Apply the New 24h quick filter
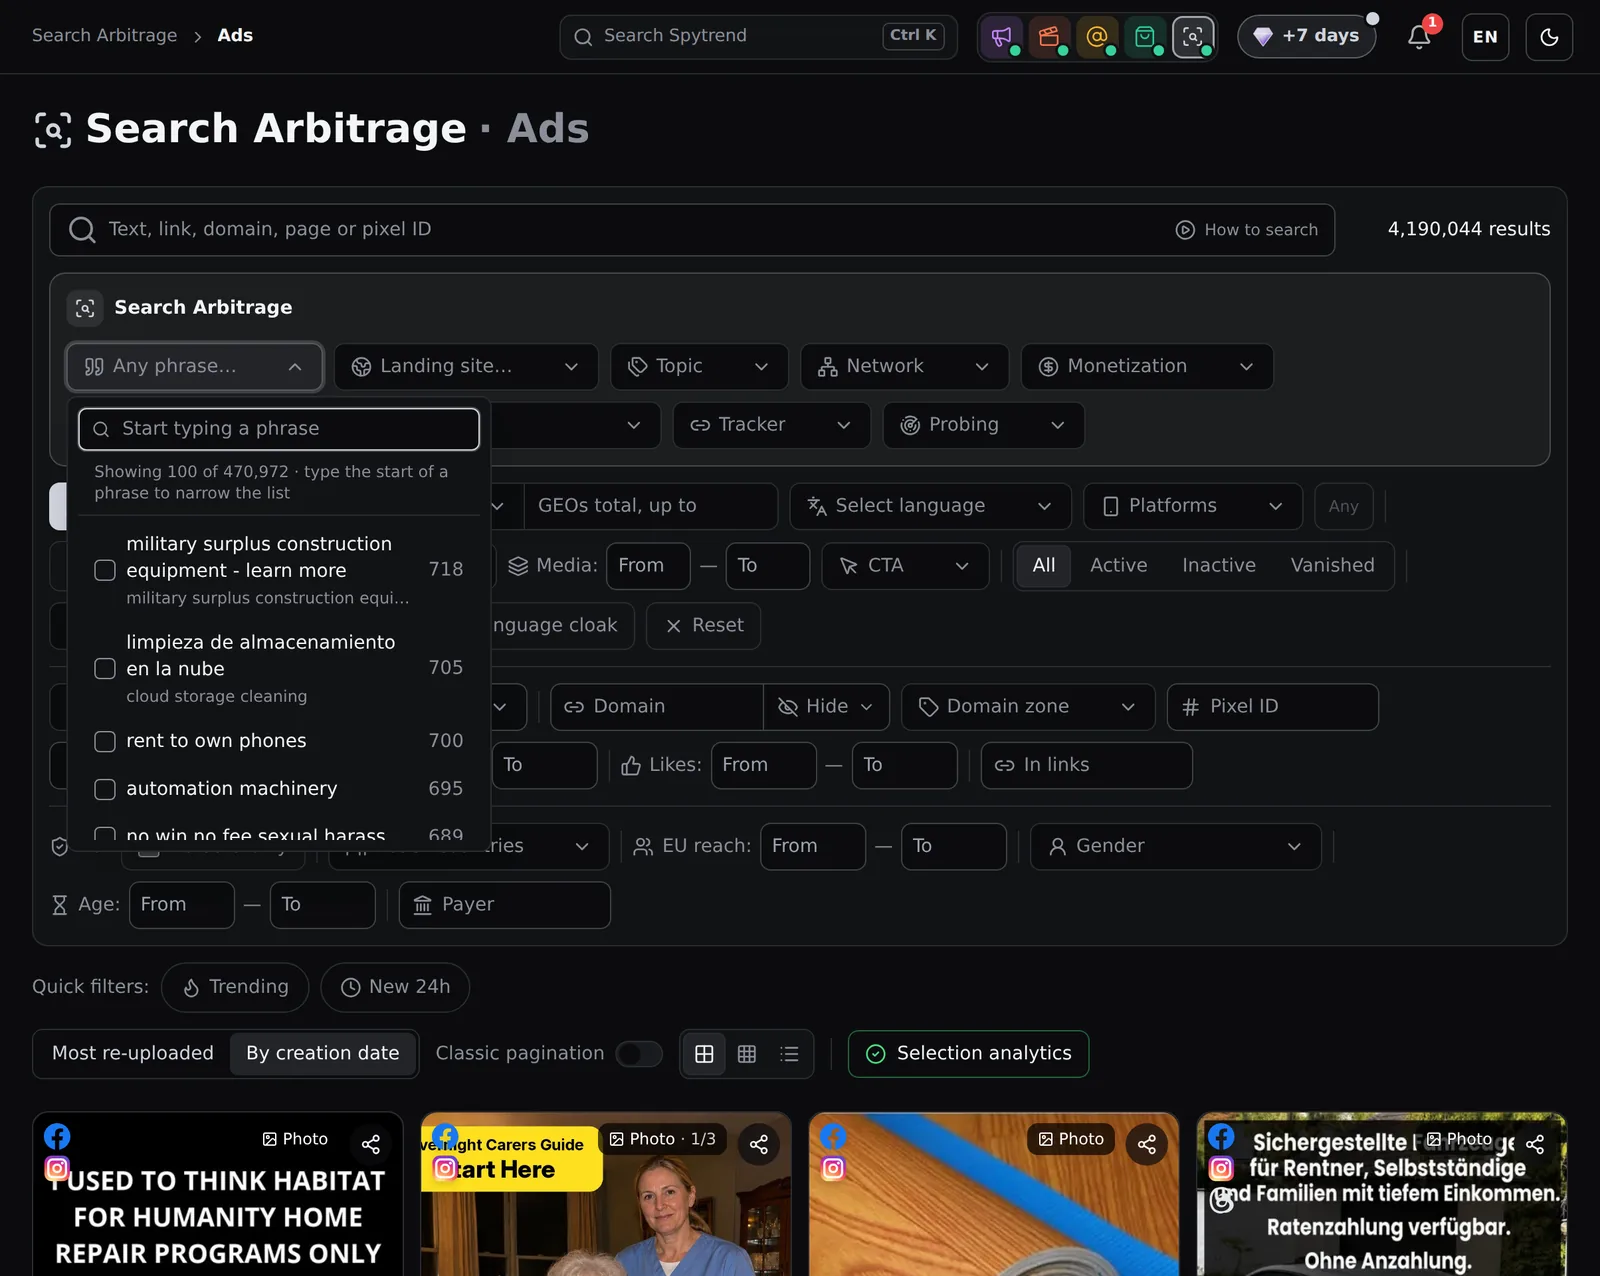 click(395, 988)
